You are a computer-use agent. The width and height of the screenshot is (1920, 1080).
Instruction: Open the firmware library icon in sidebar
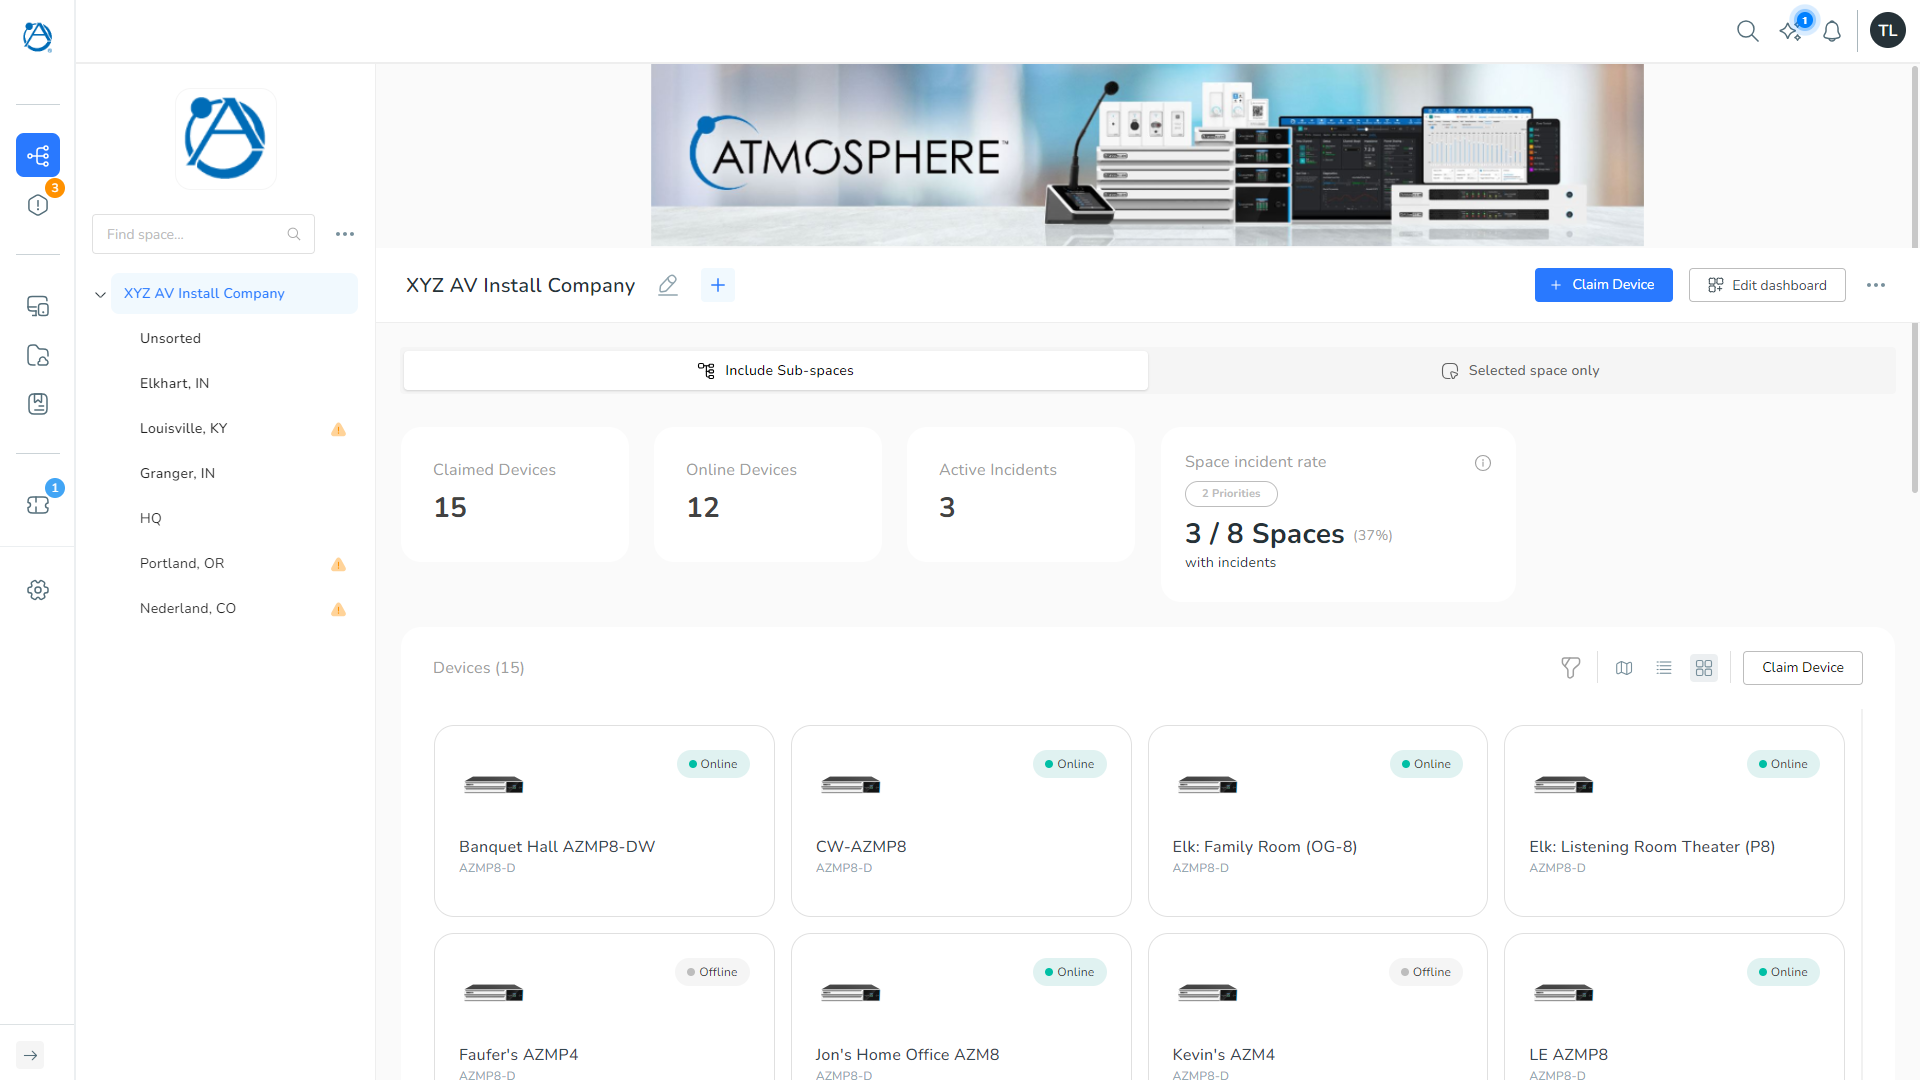38,404
